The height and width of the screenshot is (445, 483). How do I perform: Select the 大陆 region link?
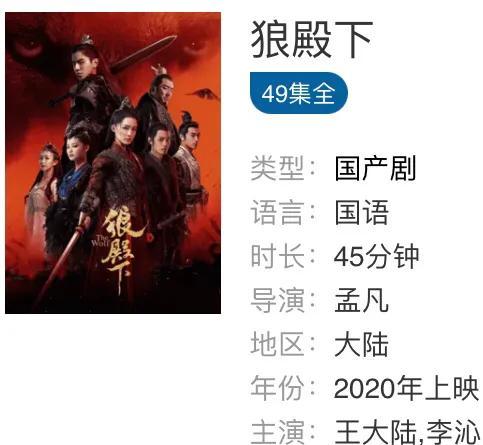point(362,344)
